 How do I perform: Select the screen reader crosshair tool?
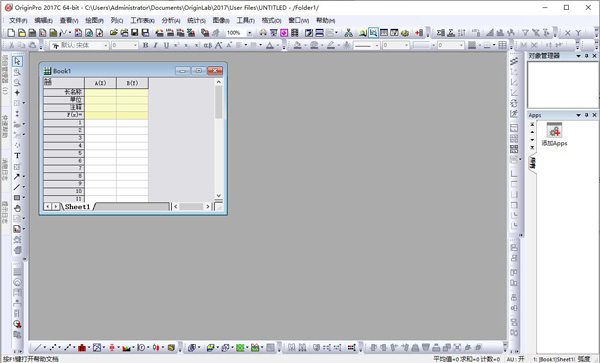click(x=17, y=93)
